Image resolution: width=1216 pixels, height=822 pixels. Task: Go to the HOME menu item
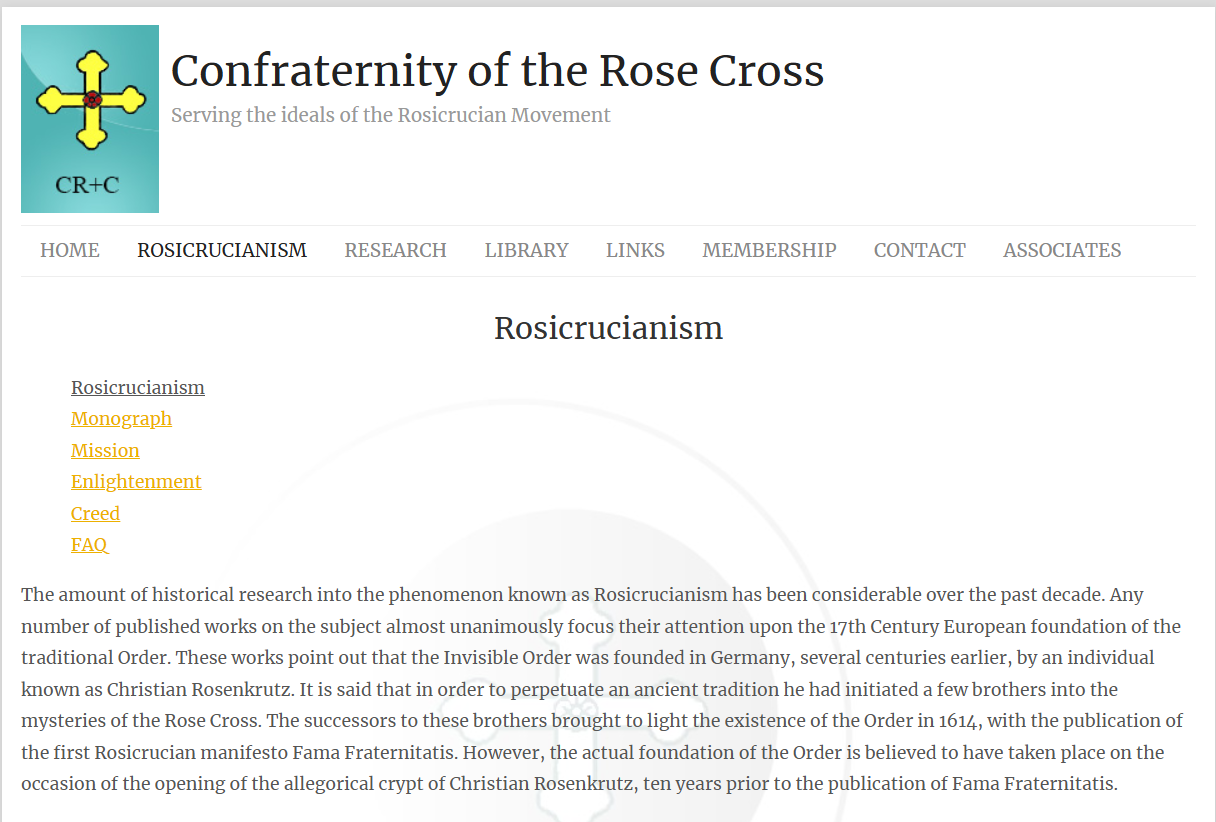pyautogui.click(x=70, y=250)
